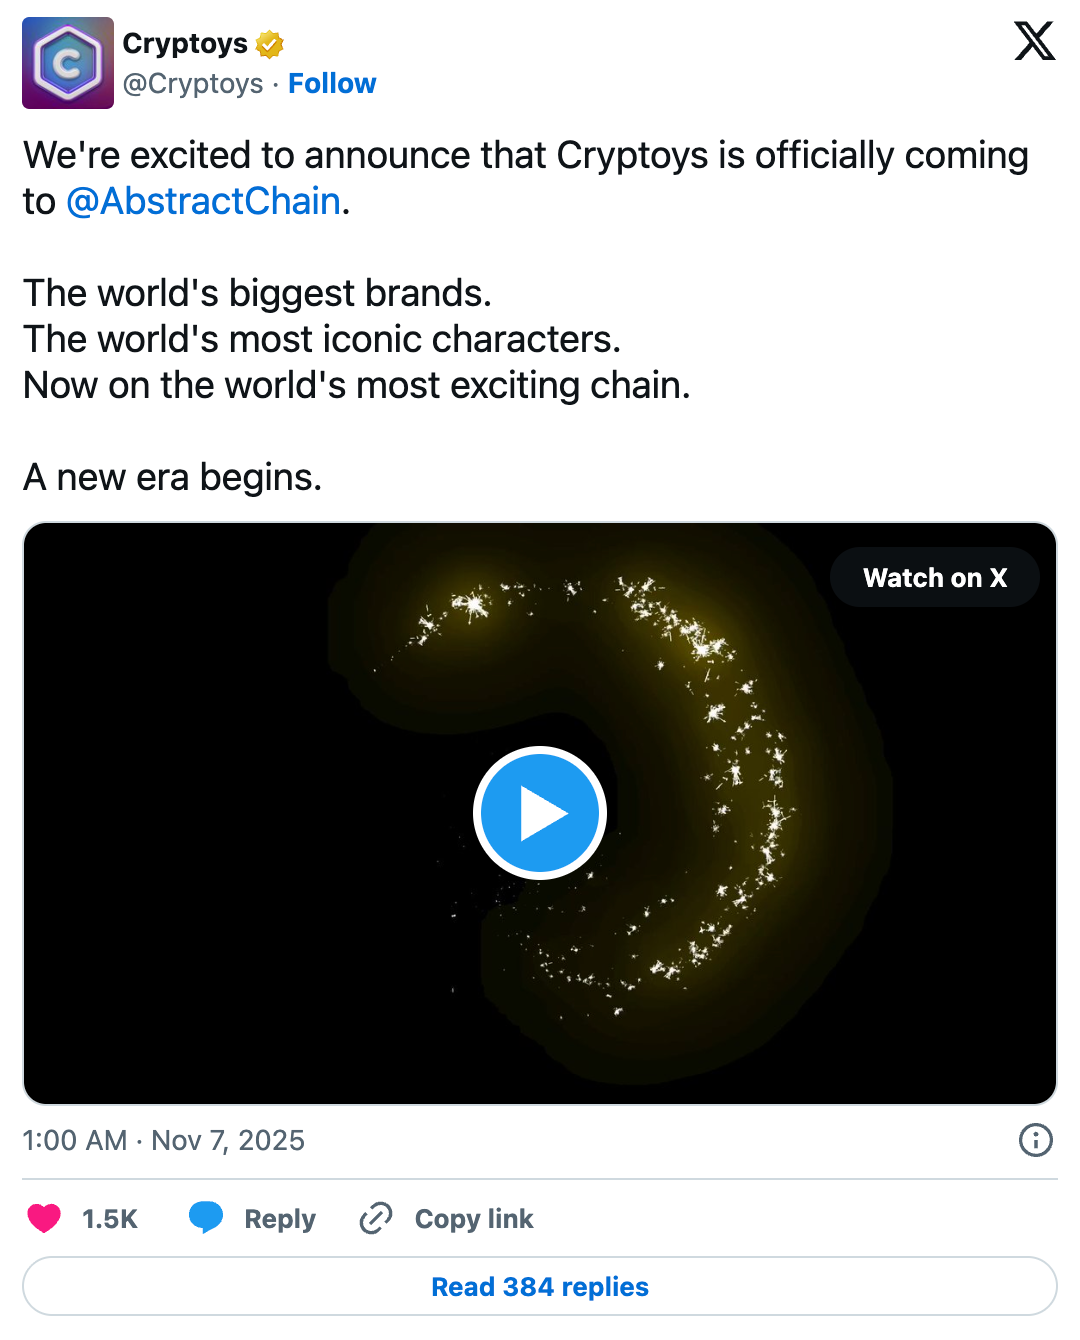Open the 1:00 AM Nov 7, 2025 timestamp
Image resolution: width=1080 pixels, height=1340 pixels.
point(164,1140)
